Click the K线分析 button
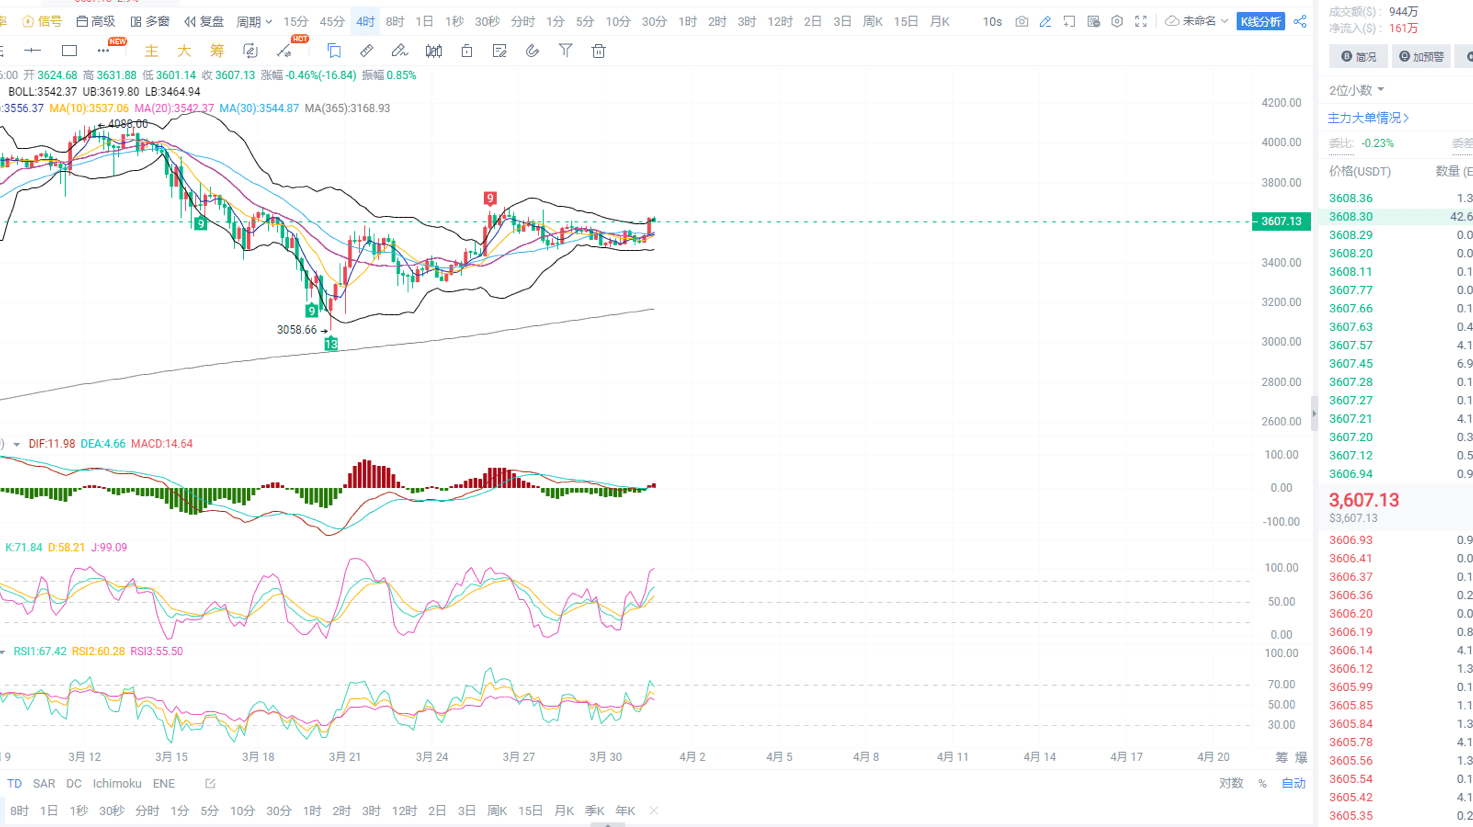 pos(1261,21)
